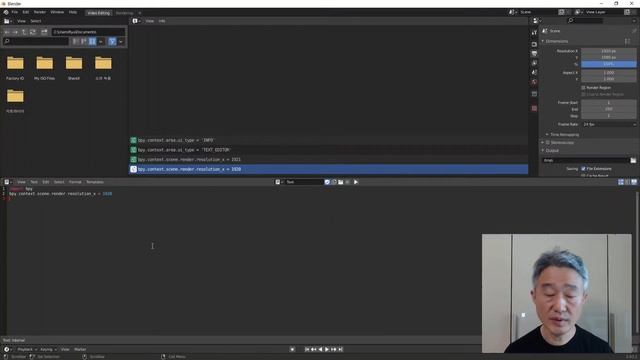Refresh the file list
The height and width of the screenshot is (360, 640).
(x=33, y=32)
